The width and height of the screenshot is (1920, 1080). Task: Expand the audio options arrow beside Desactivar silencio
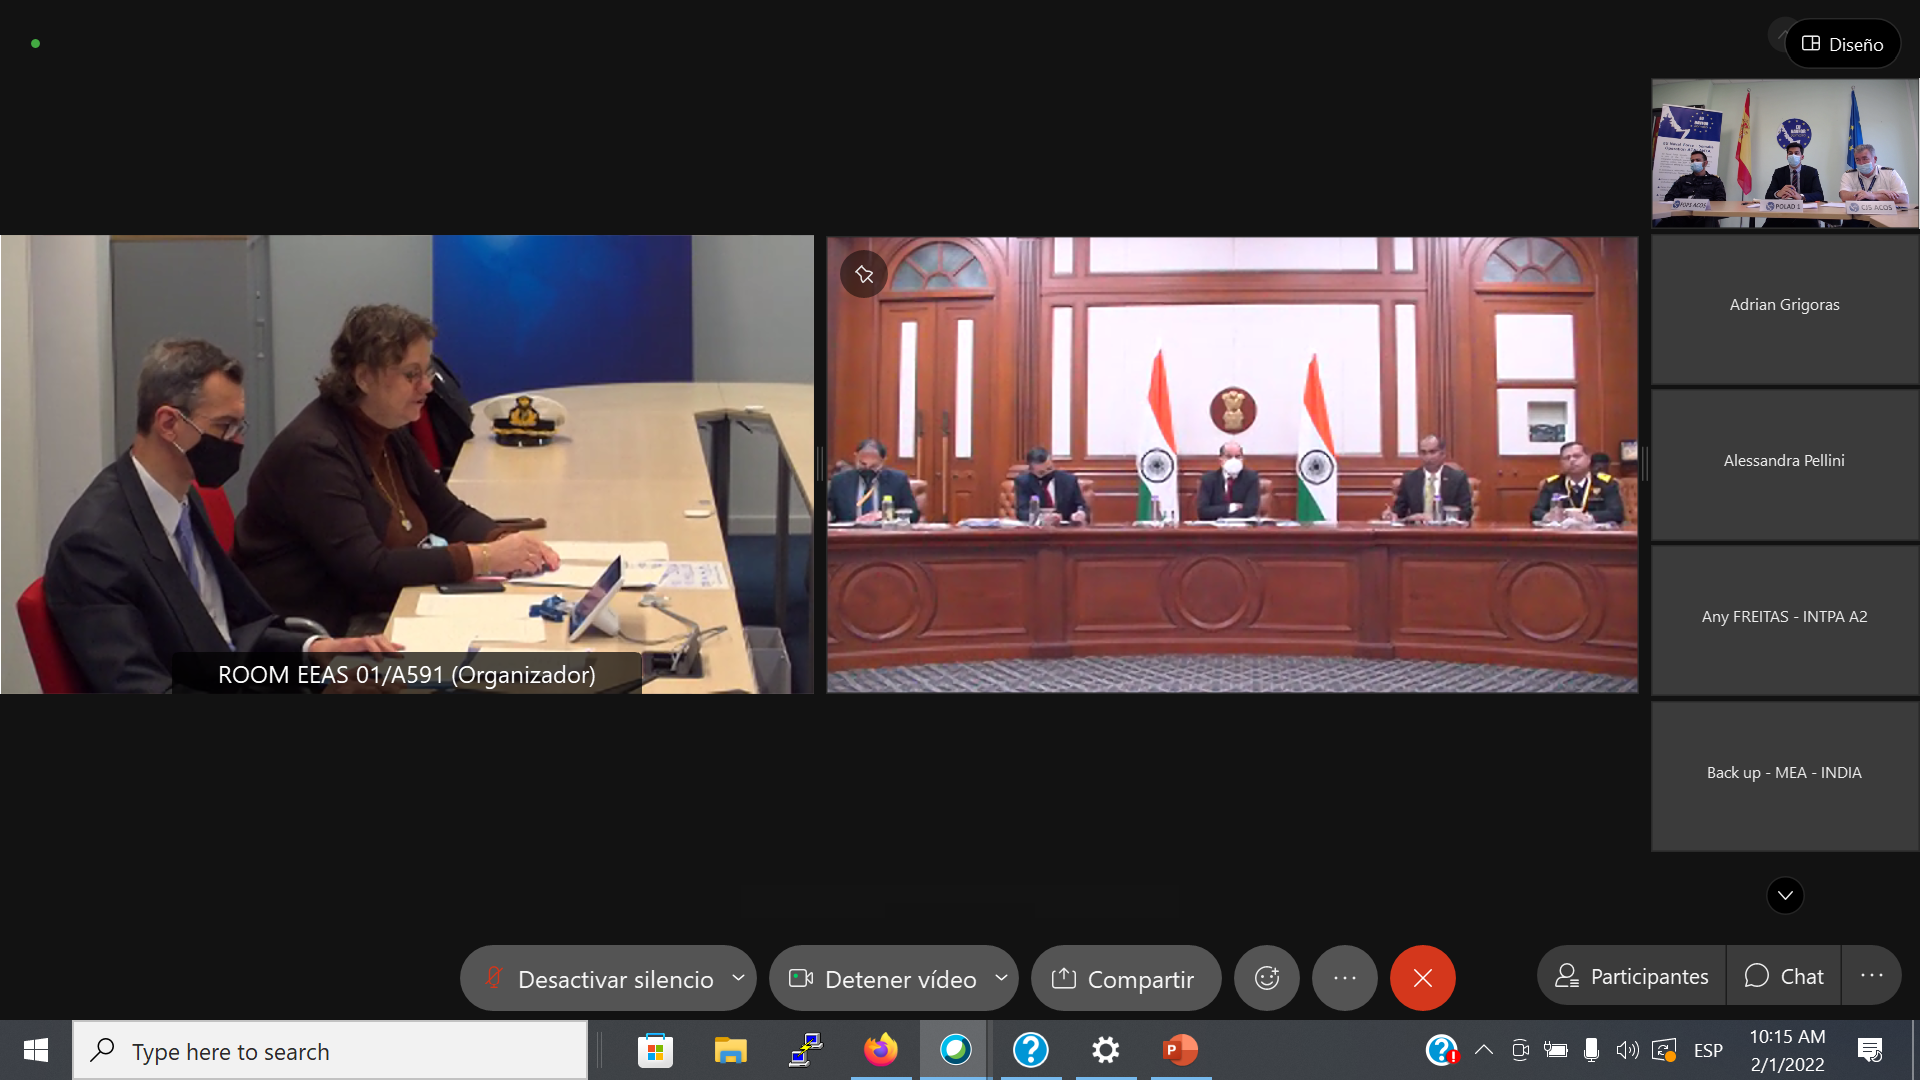point(738,978)
